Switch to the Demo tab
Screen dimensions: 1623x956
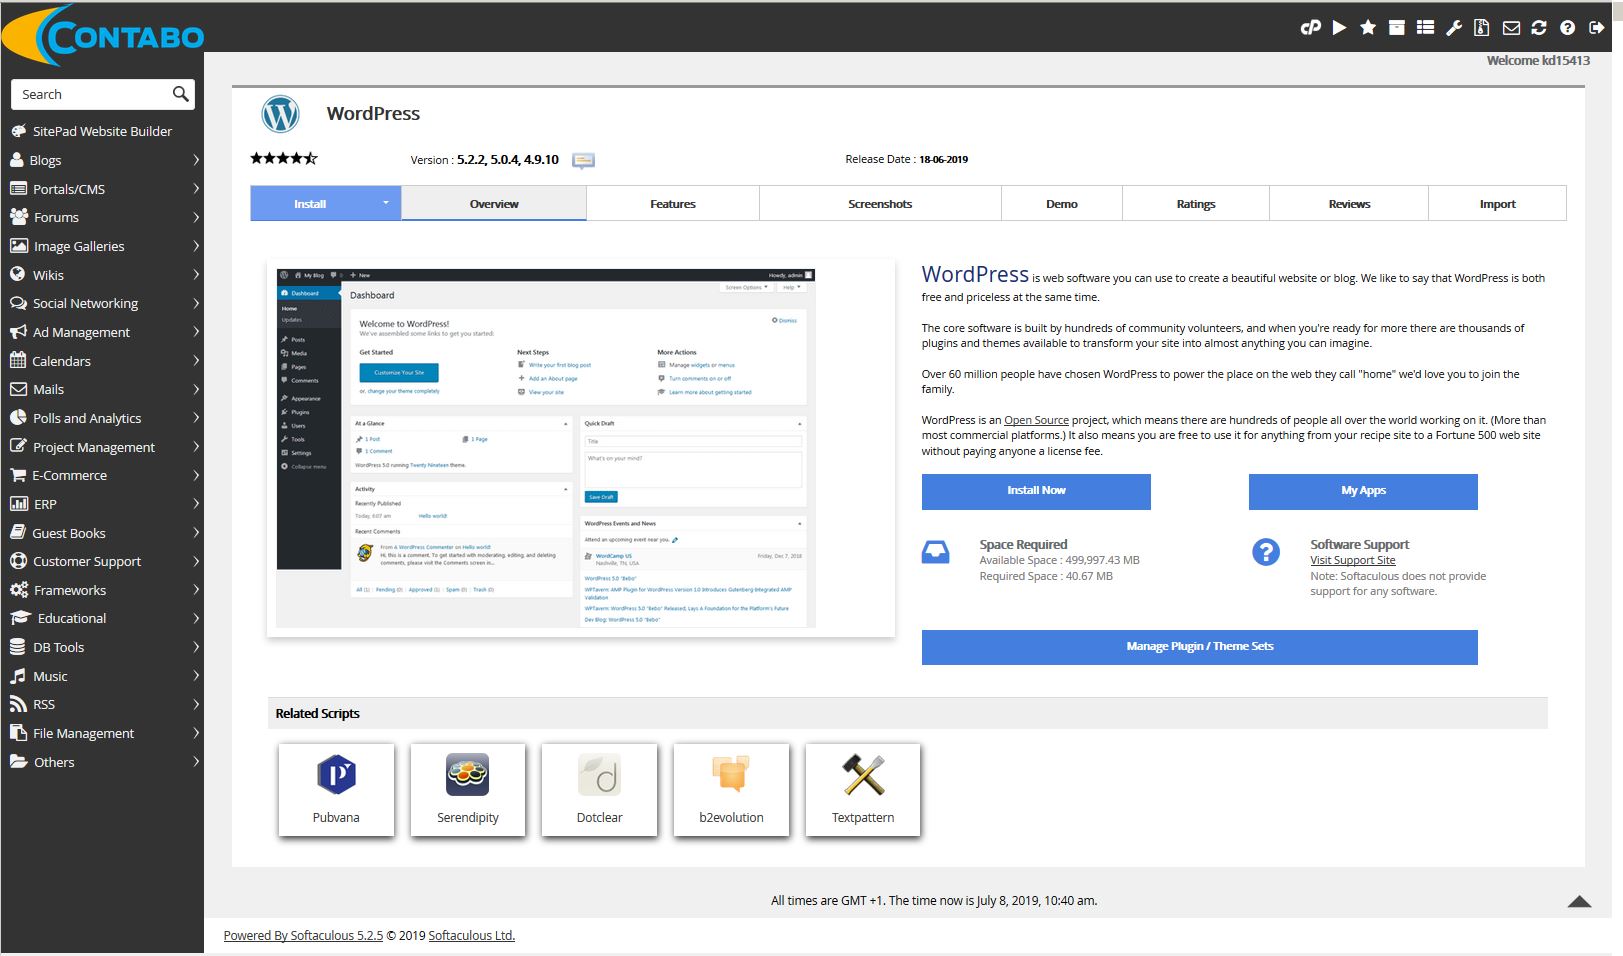click(1062, 204)
